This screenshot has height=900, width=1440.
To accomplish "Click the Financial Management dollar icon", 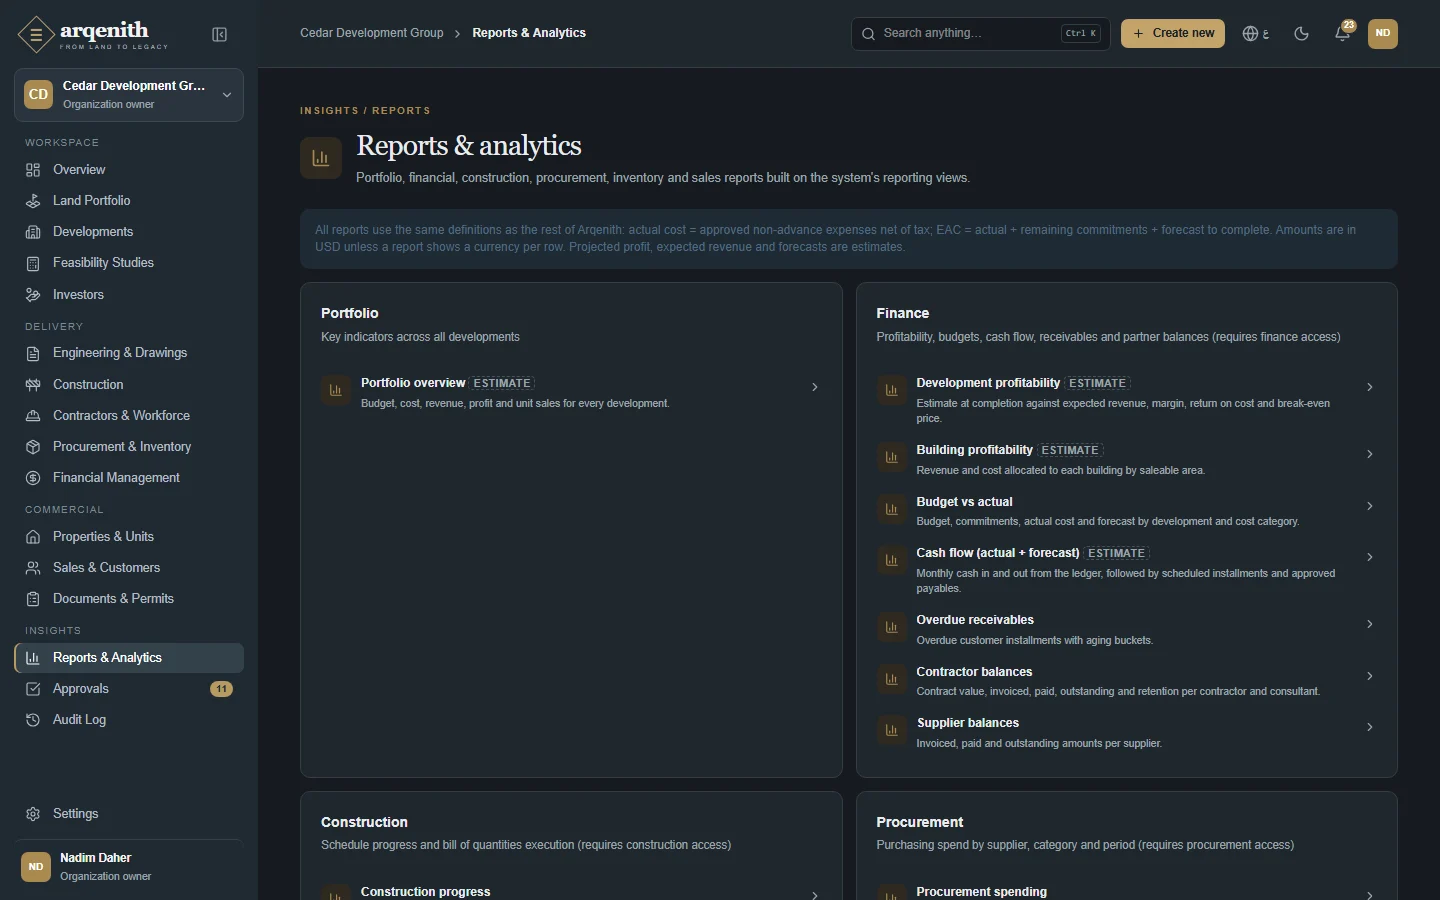I will click(33, 478).
